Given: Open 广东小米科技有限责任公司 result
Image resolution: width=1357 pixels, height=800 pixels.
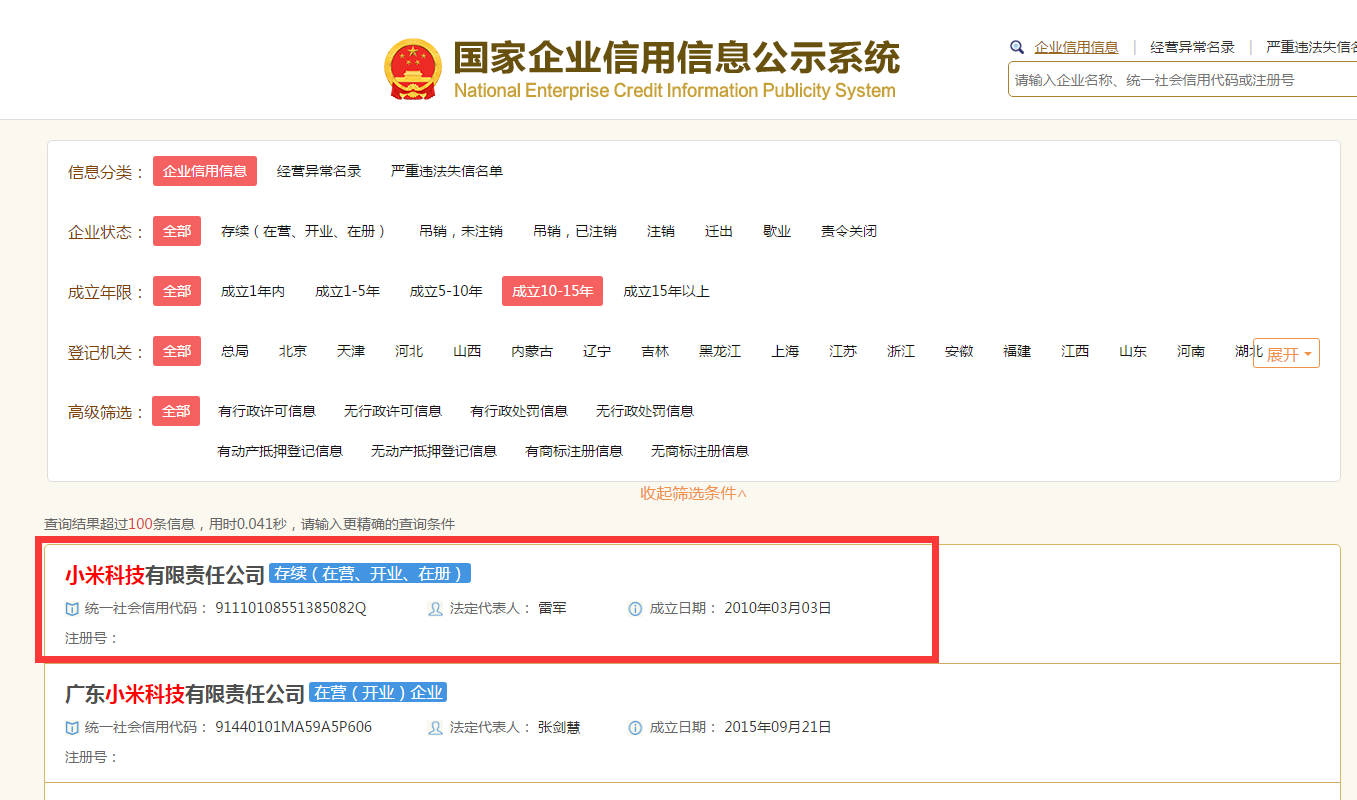Looking at the screenshot, I should click(x=185, y=694).
